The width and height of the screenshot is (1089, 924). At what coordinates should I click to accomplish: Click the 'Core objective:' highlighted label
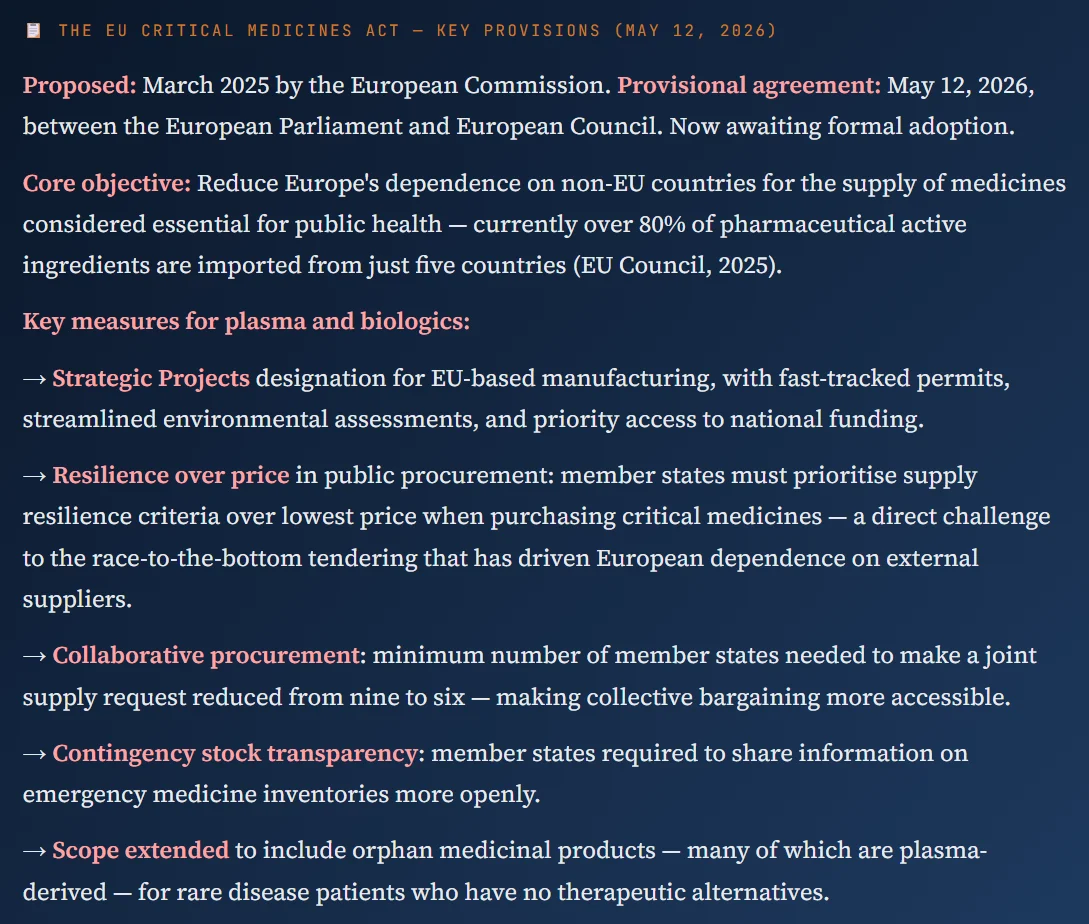(107, 183)
